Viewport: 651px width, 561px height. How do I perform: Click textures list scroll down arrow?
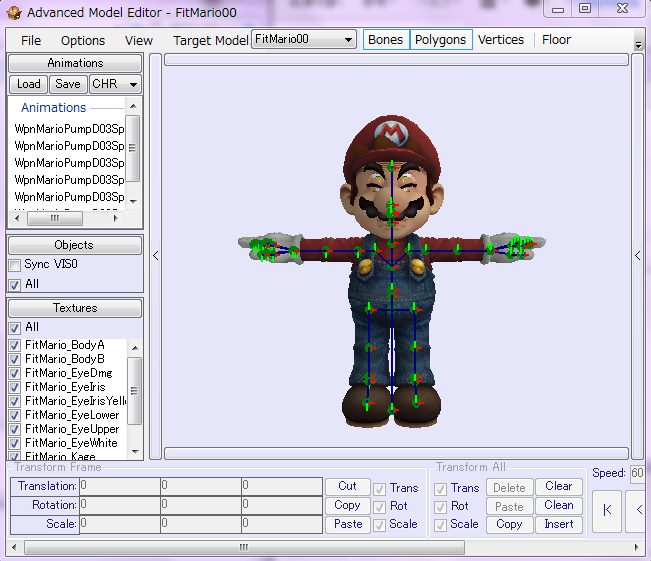click(135, 451)
